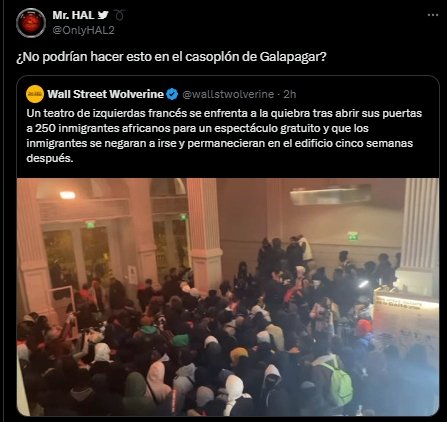The image size is (447, 422).
Task: Click the green exit sign on right wall
Action: coord(353,236)
